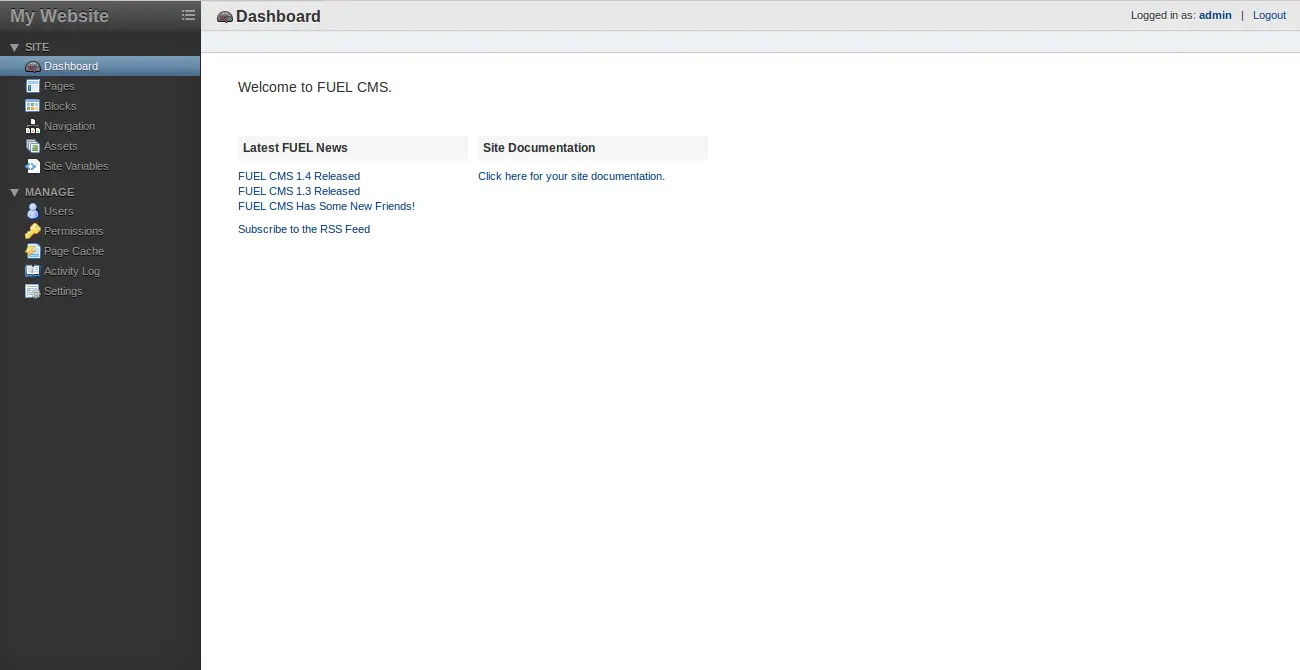
Task: Go to Permissions page
Action: (x=100, y=231)
